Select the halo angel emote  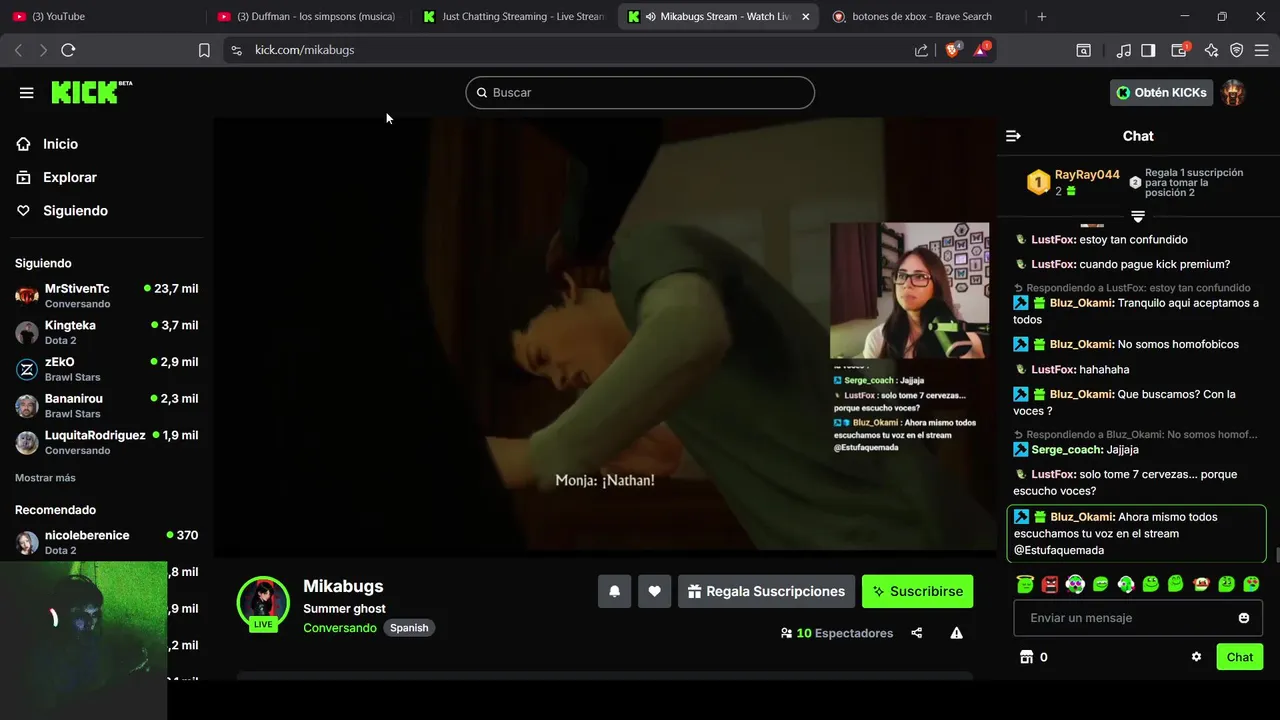1025,584
